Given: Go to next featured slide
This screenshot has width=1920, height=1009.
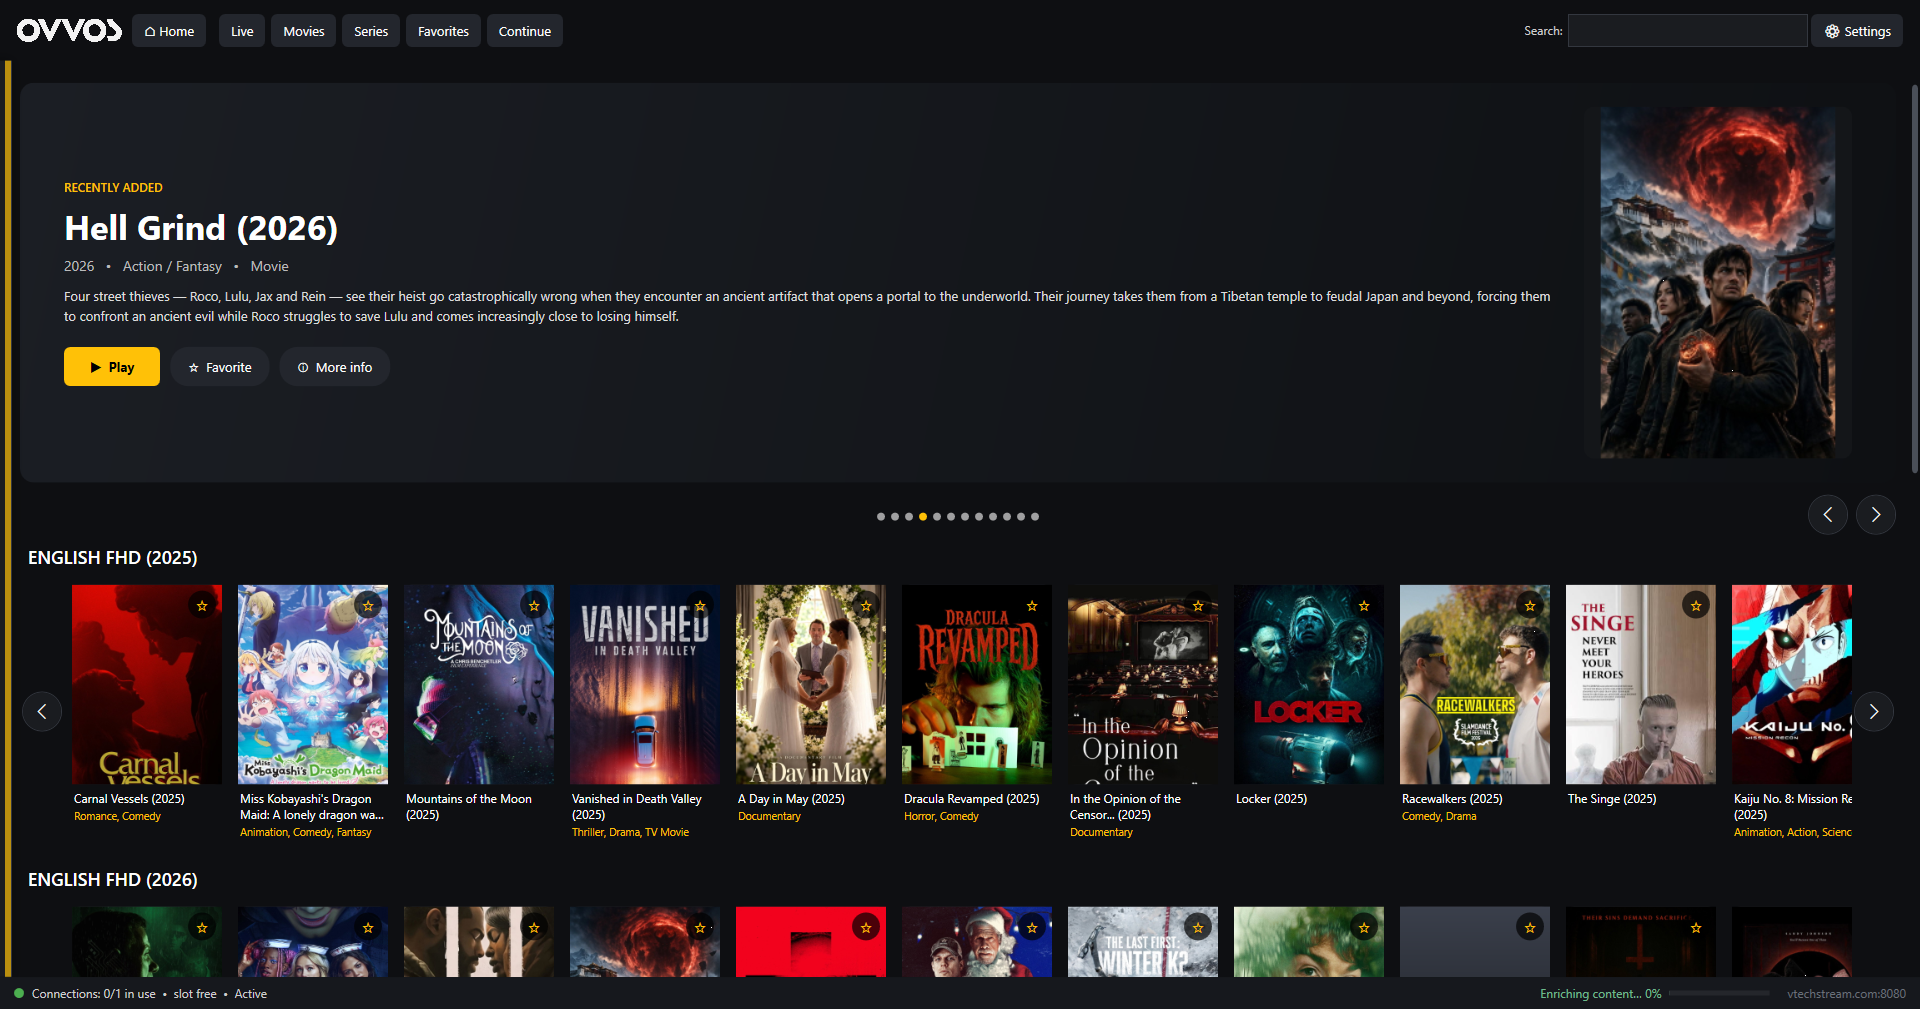Looking at the screenshot, I should pyautogui.click(x=1876, y=515).
